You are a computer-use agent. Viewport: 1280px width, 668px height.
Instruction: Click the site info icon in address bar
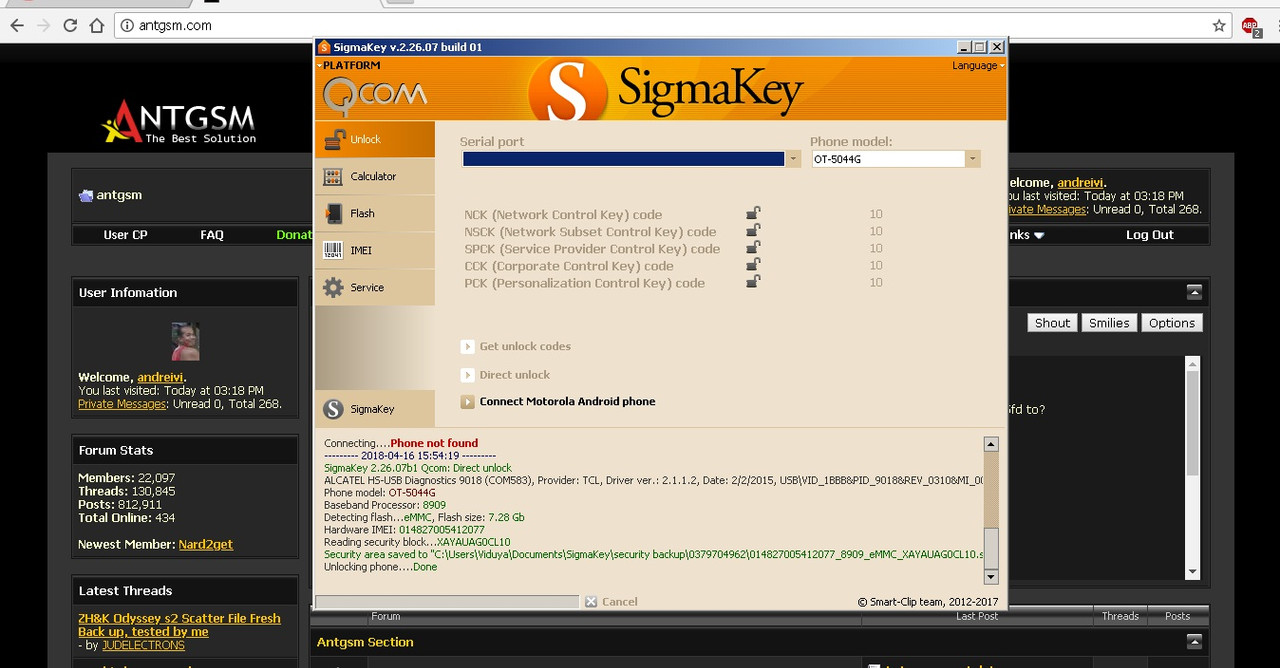pyautogui.click(x=126, y=25)
